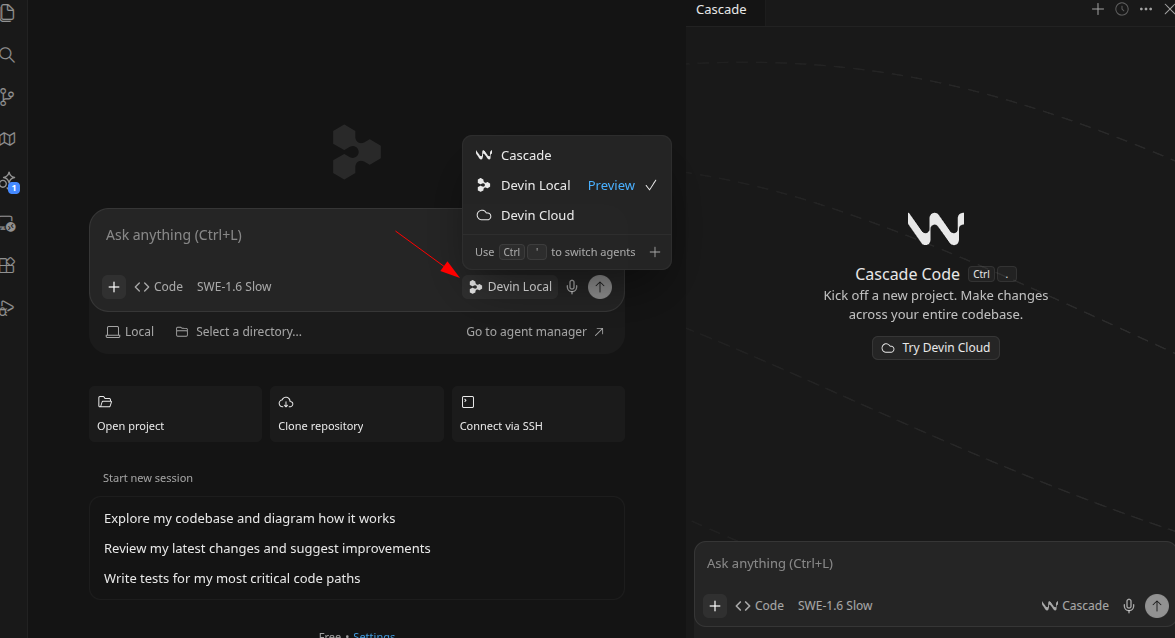This screenshot has height=638, width=1175.
Task: Choose Review my latest changes suggestion
Action: pos(267,548)
